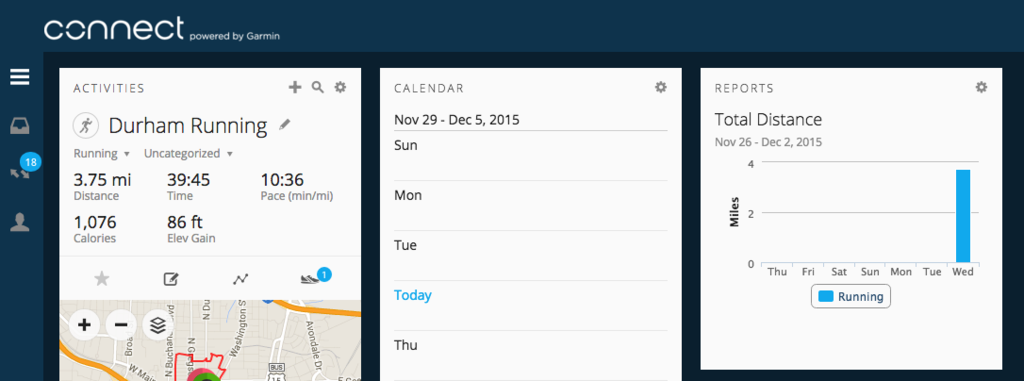Open the user profile sidebar icon
This screenshot has width=1024, height=381.
click(x=20, y=223)
